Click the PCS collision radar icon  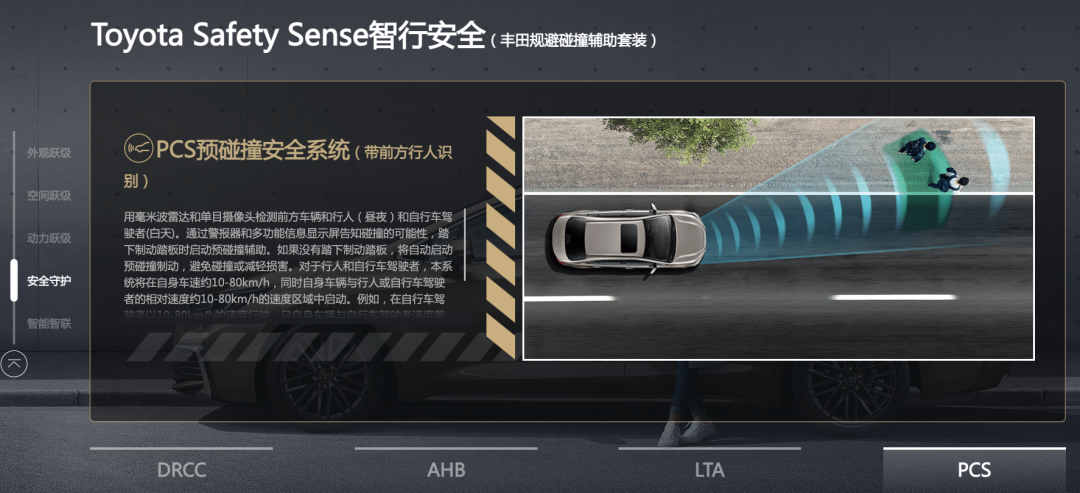(x=138, y=147)
